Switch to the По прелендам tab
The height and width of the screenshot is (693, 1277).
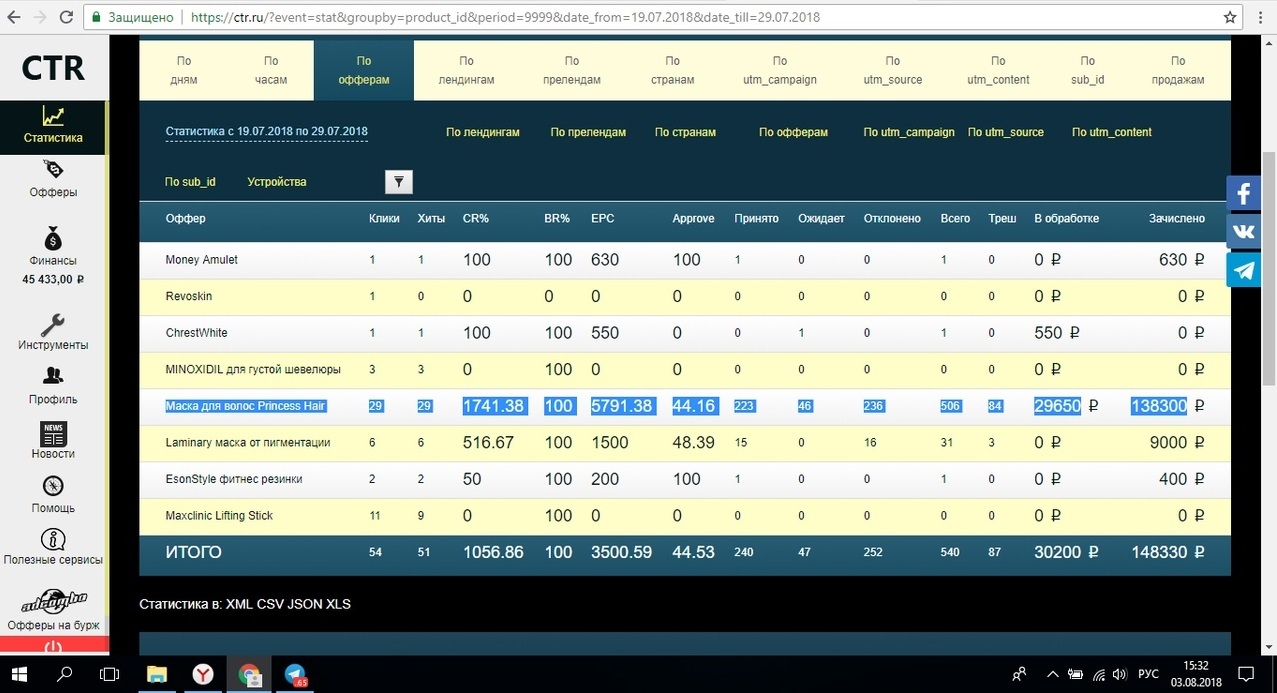click(571, 70)
